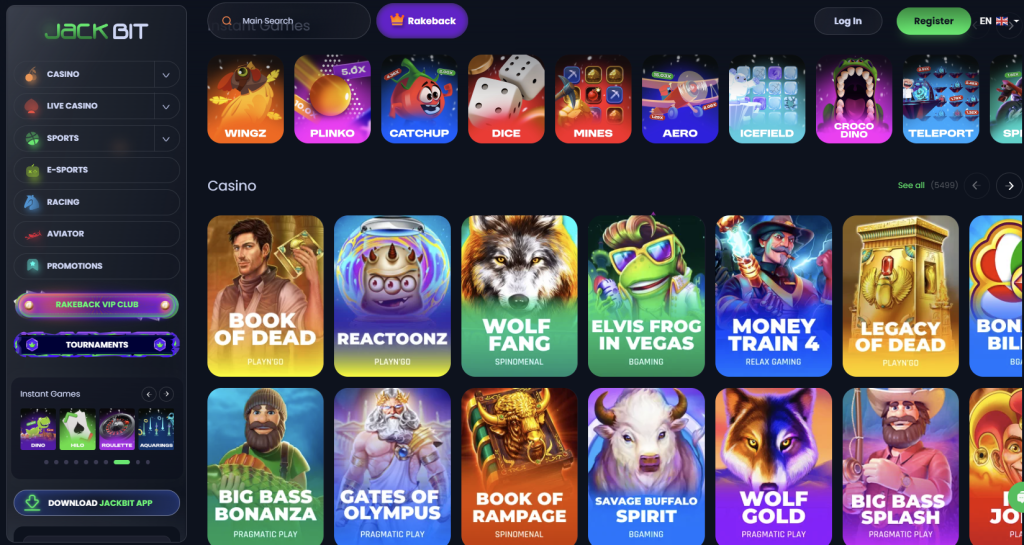Click the active green carousel indicator dot

coord(121,462)
